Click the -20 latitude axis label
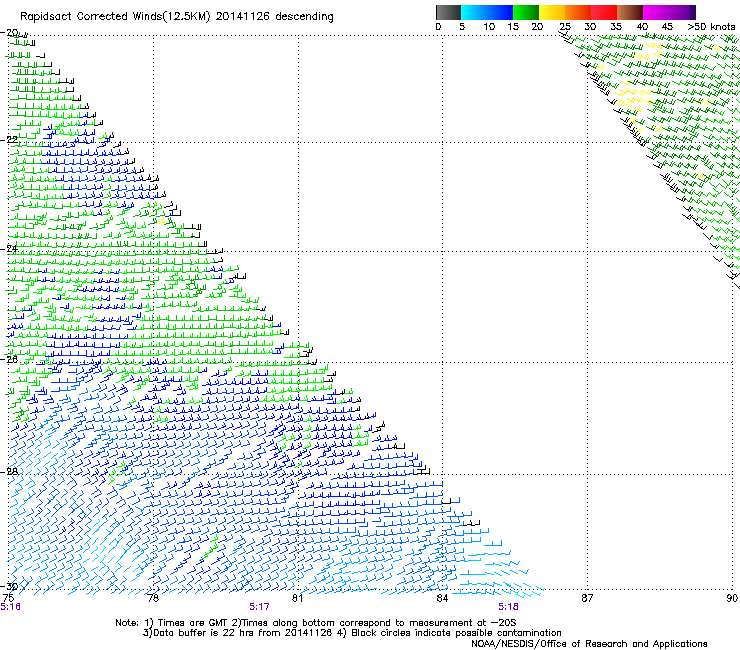 9,33
